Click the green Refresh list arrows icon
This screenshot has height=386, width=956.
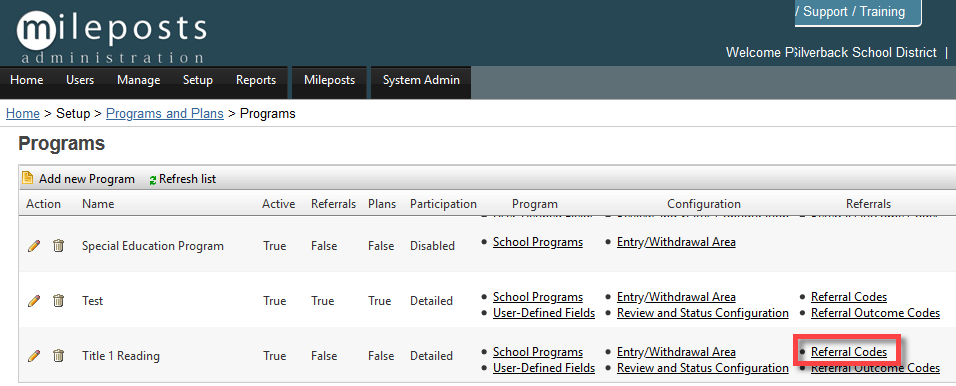[153, 180]
